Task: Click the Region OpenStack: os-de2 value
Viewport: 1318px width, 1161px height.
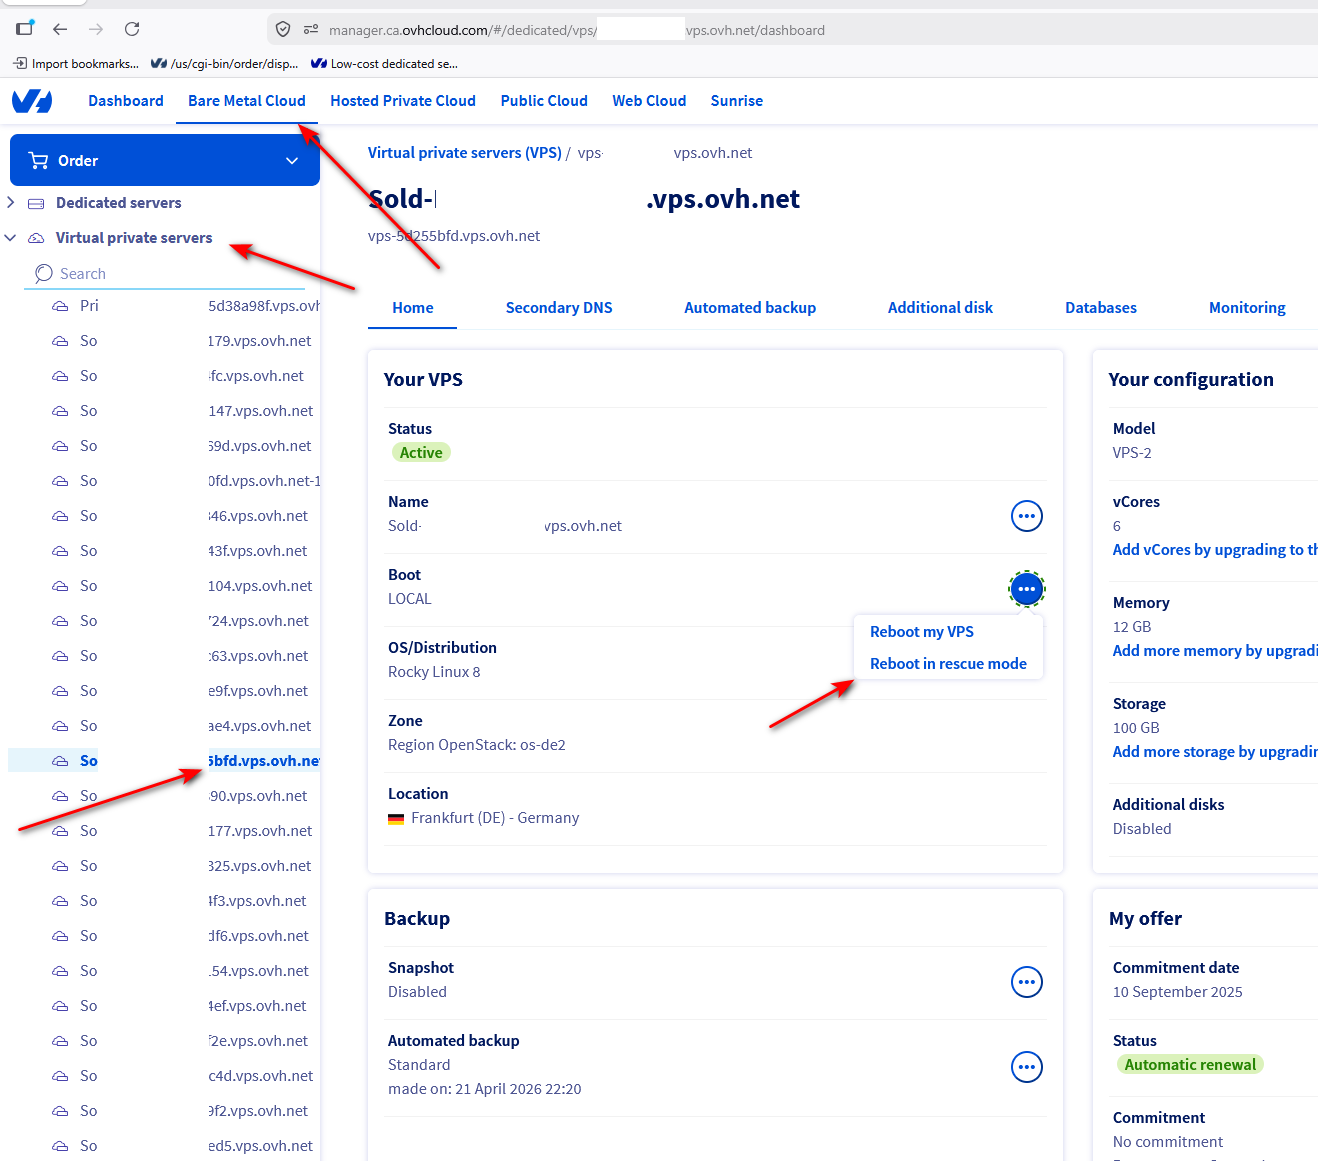Action: (x=477, y=745)
